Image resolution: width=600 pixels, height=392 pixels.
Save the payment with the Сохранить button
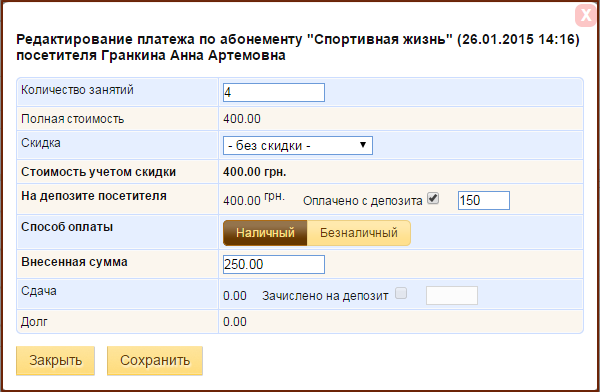click(x=155, y=361)
